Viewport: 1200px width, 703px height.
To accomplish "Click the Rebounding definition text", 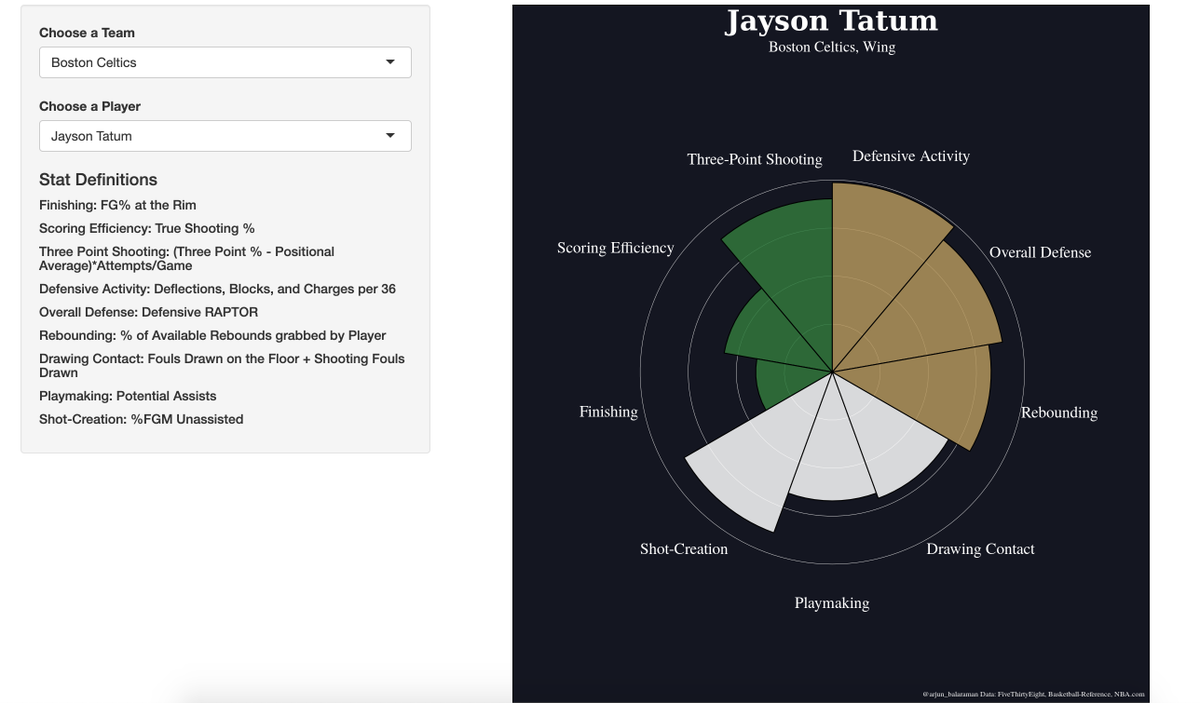I will [x=212, y=335].
